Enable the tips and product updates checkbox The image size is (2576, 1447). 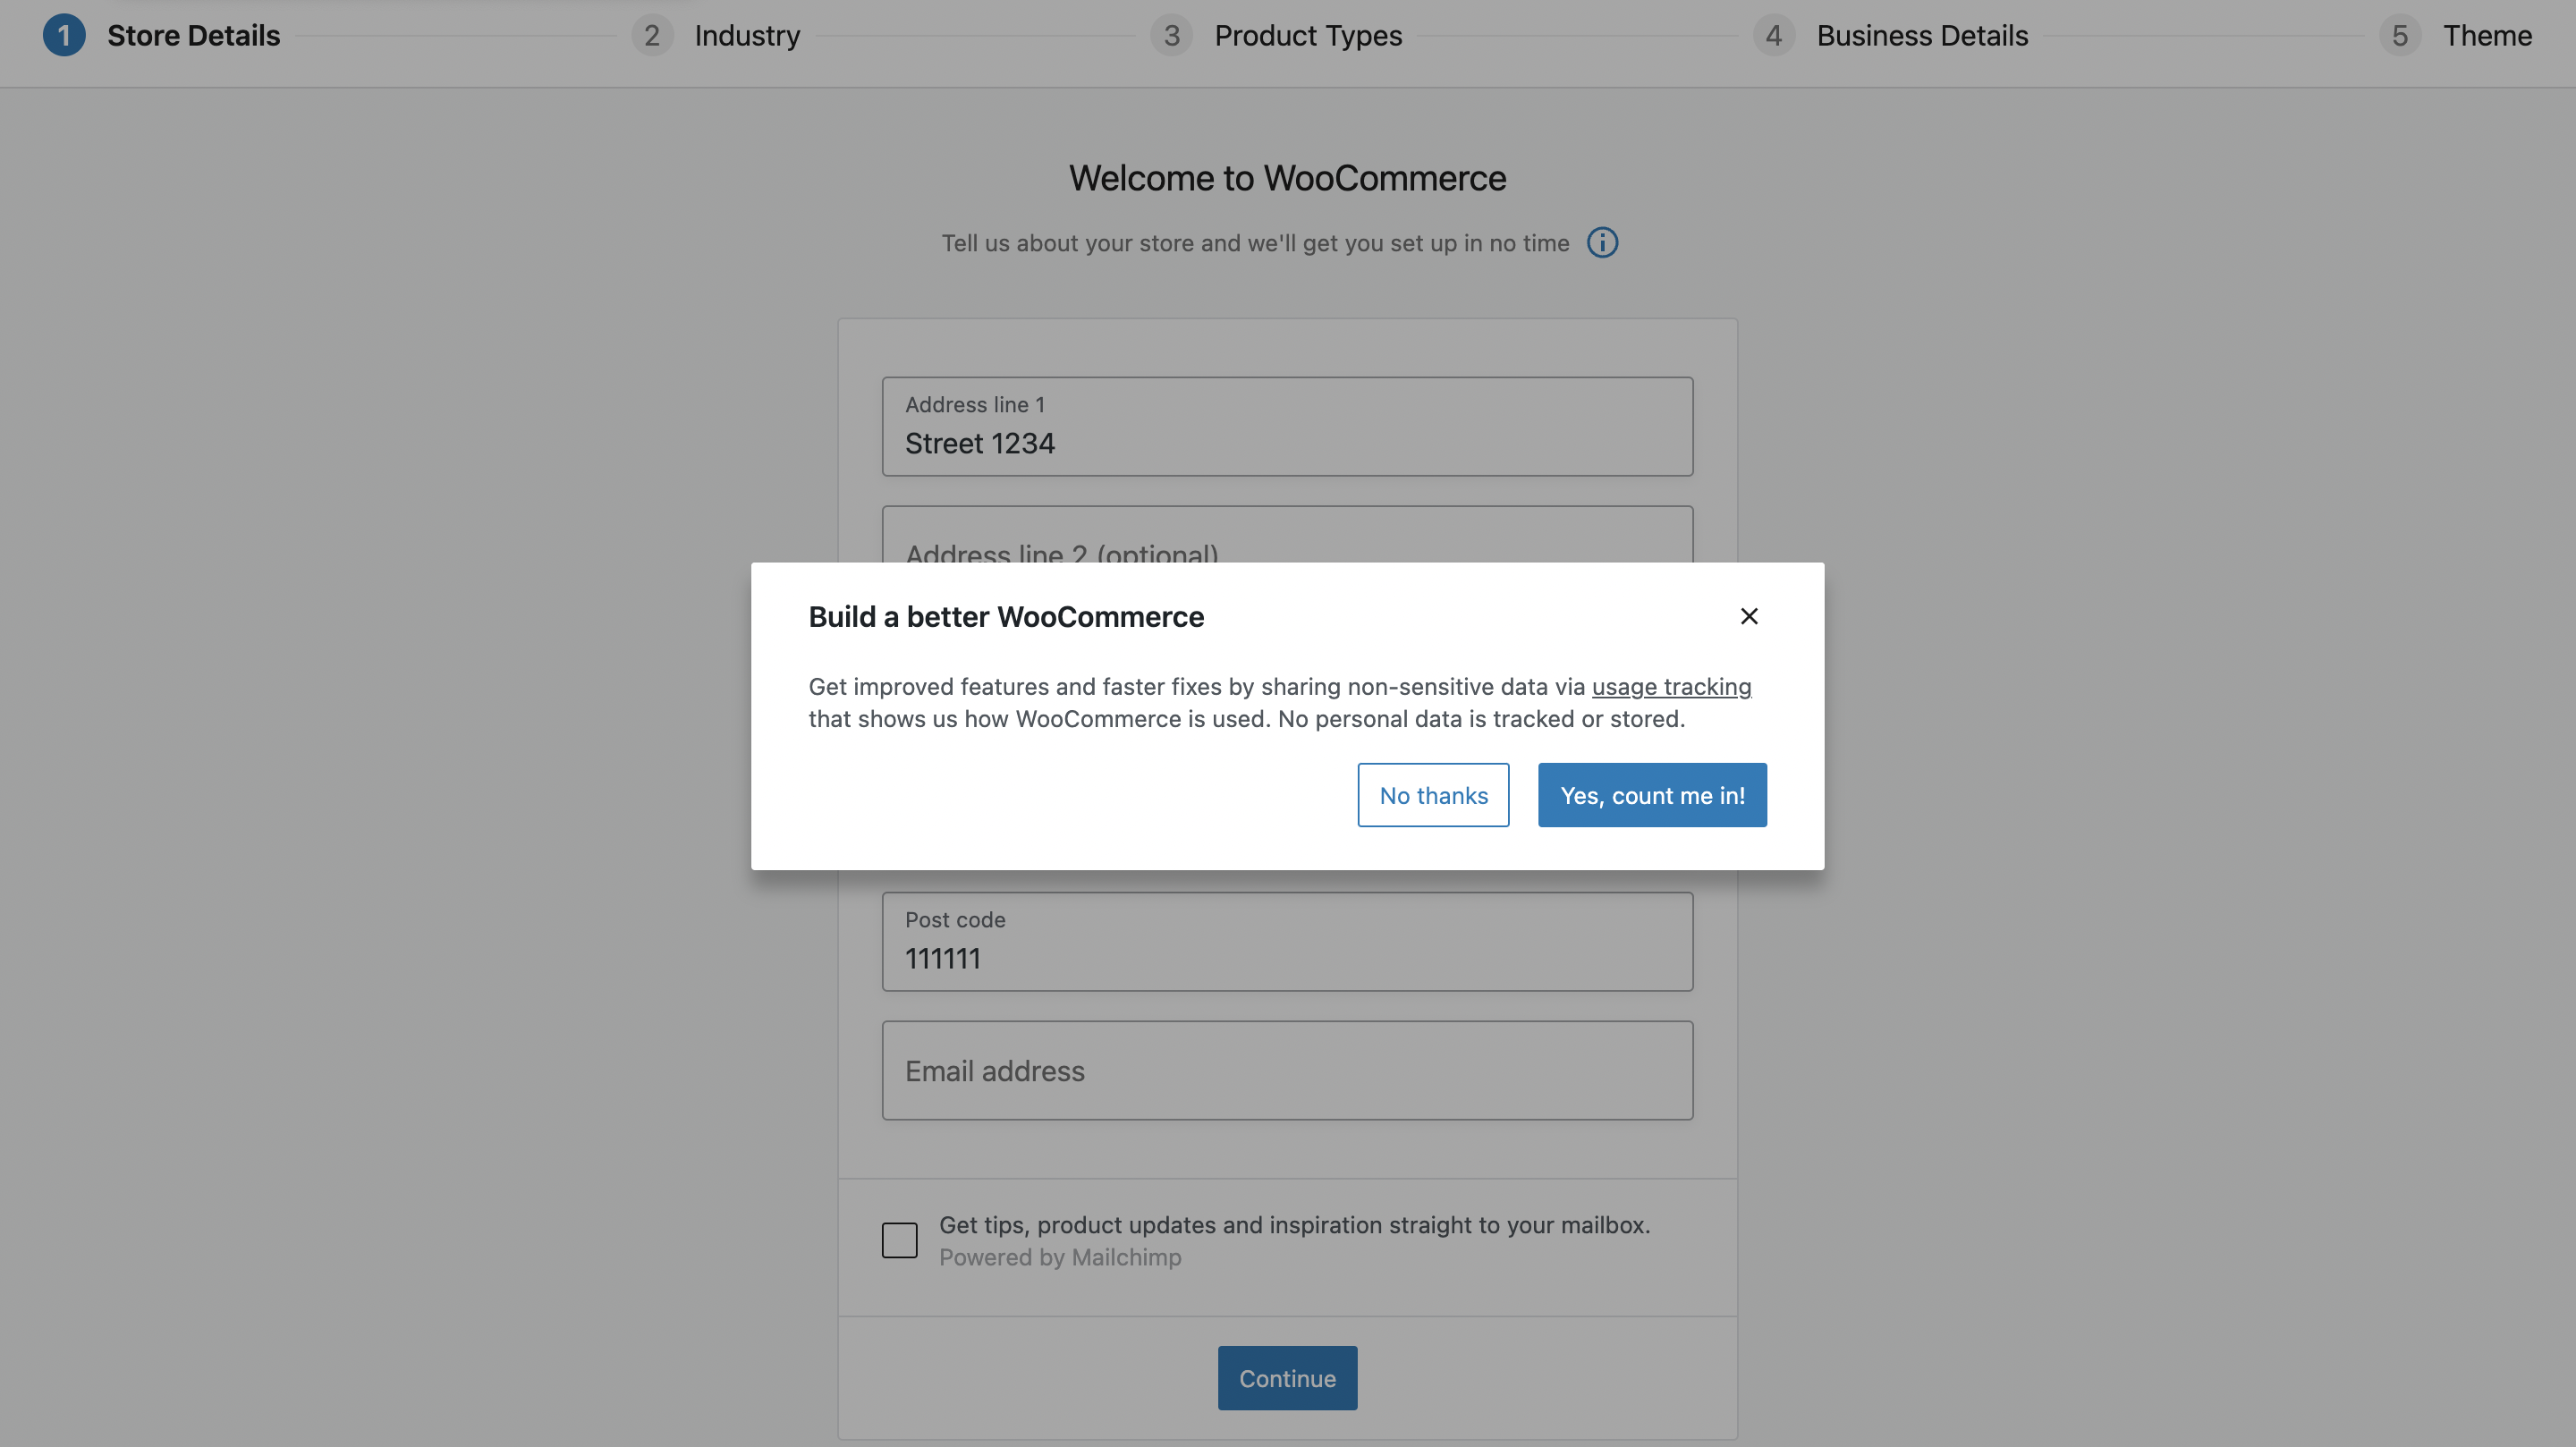point(899,1240)
